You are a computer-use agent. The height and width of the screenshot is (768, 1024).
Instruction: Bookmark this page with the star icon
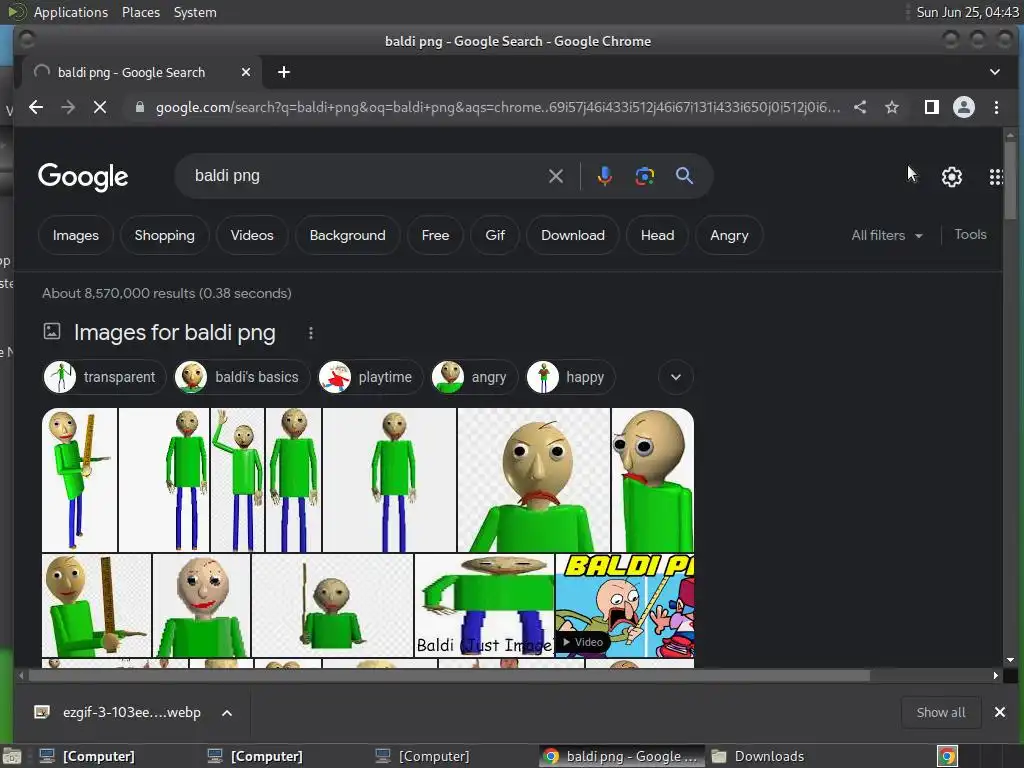(x=892, y=107)
